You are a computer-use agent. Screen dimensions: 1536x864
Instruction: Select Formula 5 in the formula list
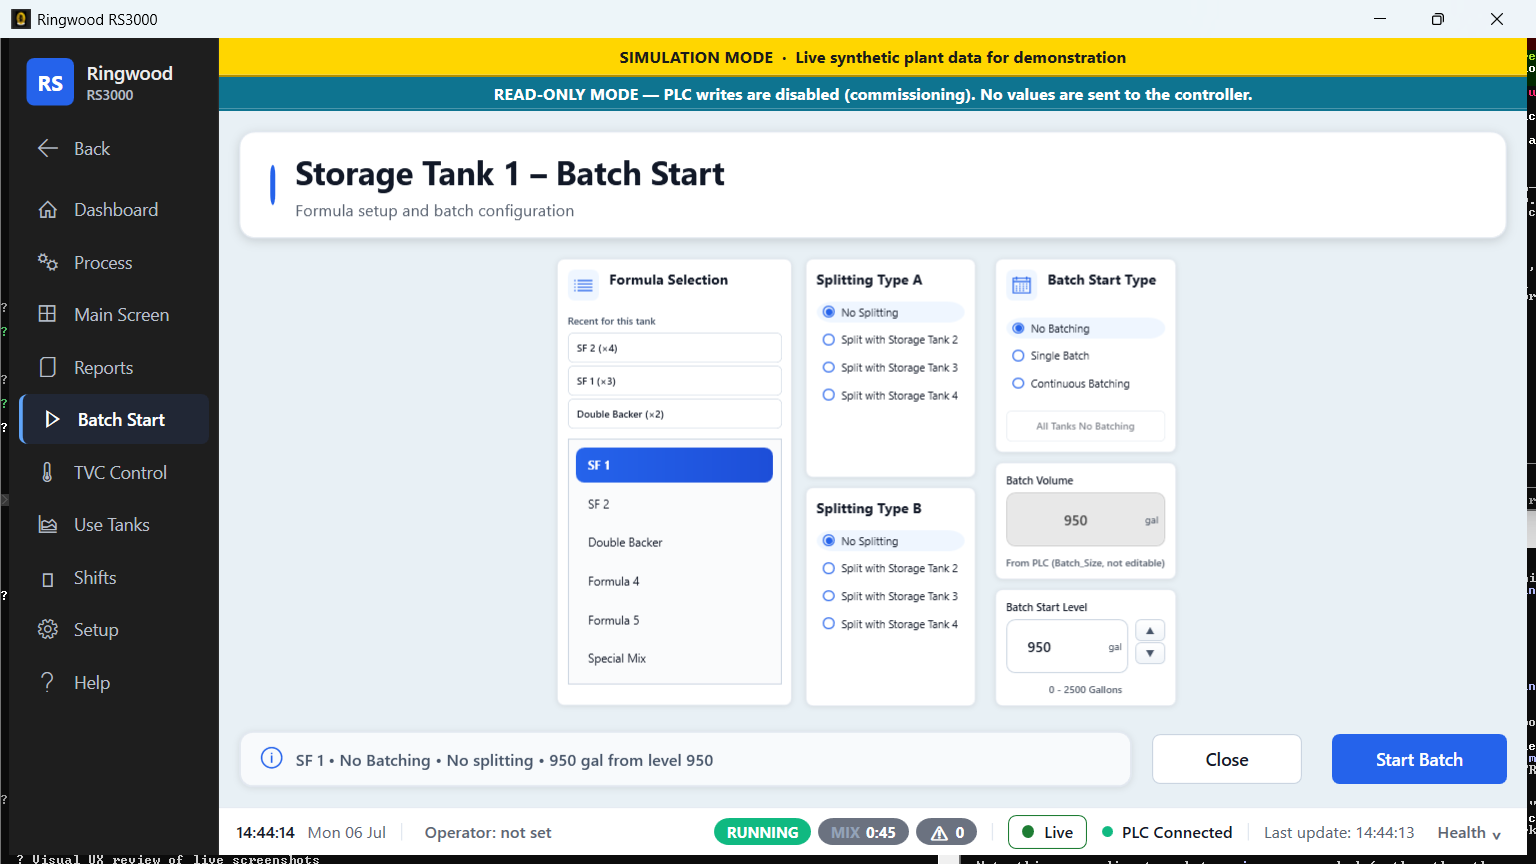tap(674, 620)
